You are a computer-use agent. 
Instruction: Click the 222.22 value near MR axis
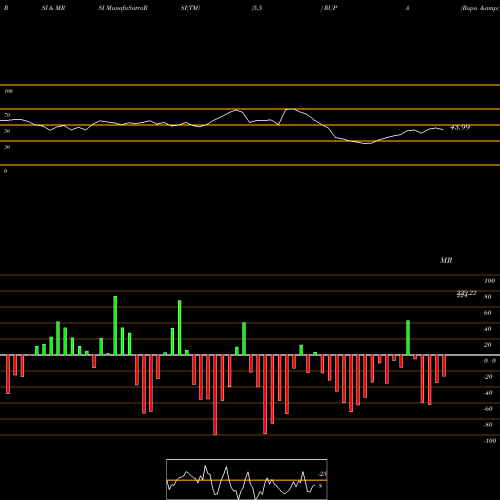pos(466,293)
